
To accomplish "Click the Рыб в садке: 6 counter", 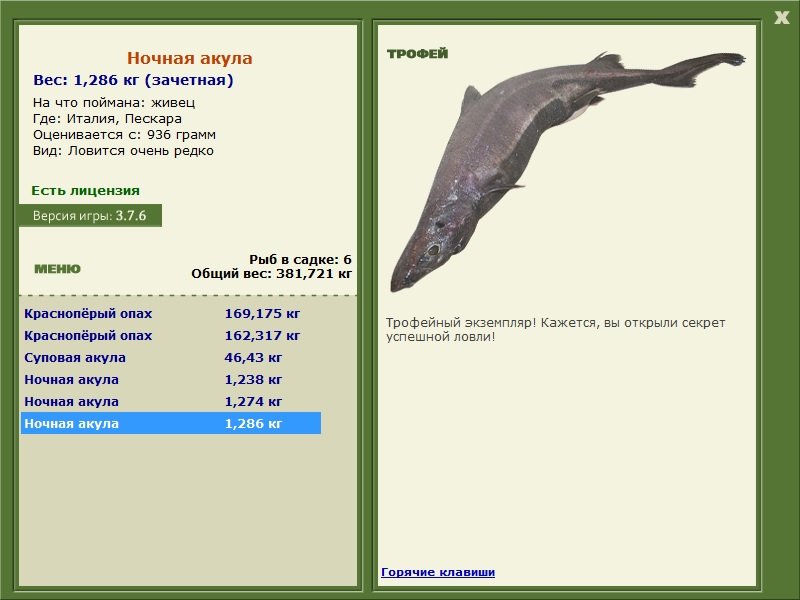I will tap(300, 259).
